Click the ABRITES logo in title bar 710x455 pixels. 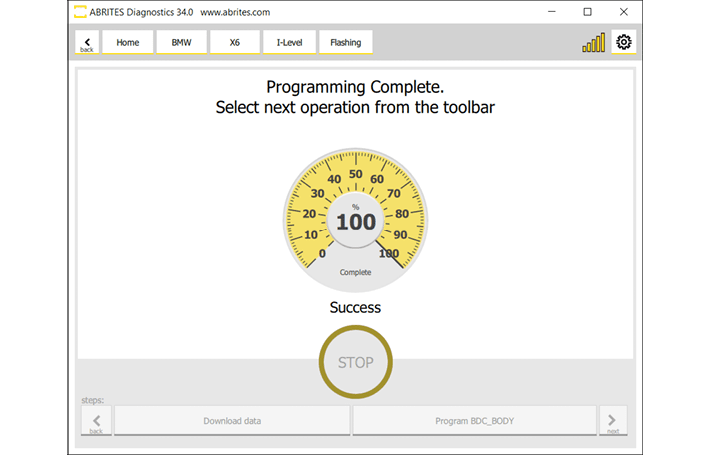80,13
